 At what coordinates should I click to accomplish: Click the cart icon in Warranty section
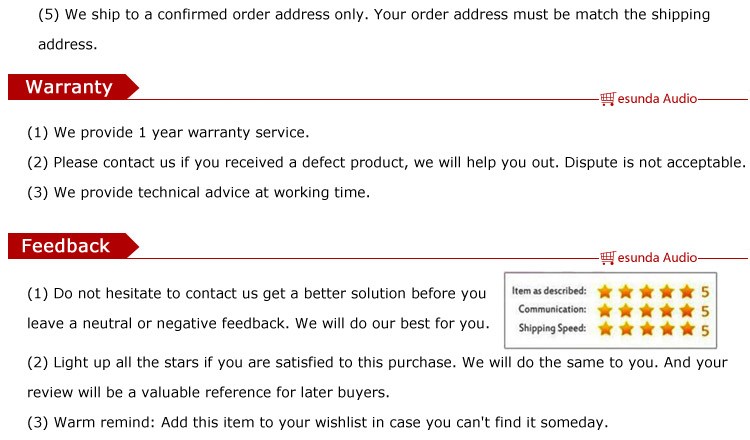click(607, 99)
